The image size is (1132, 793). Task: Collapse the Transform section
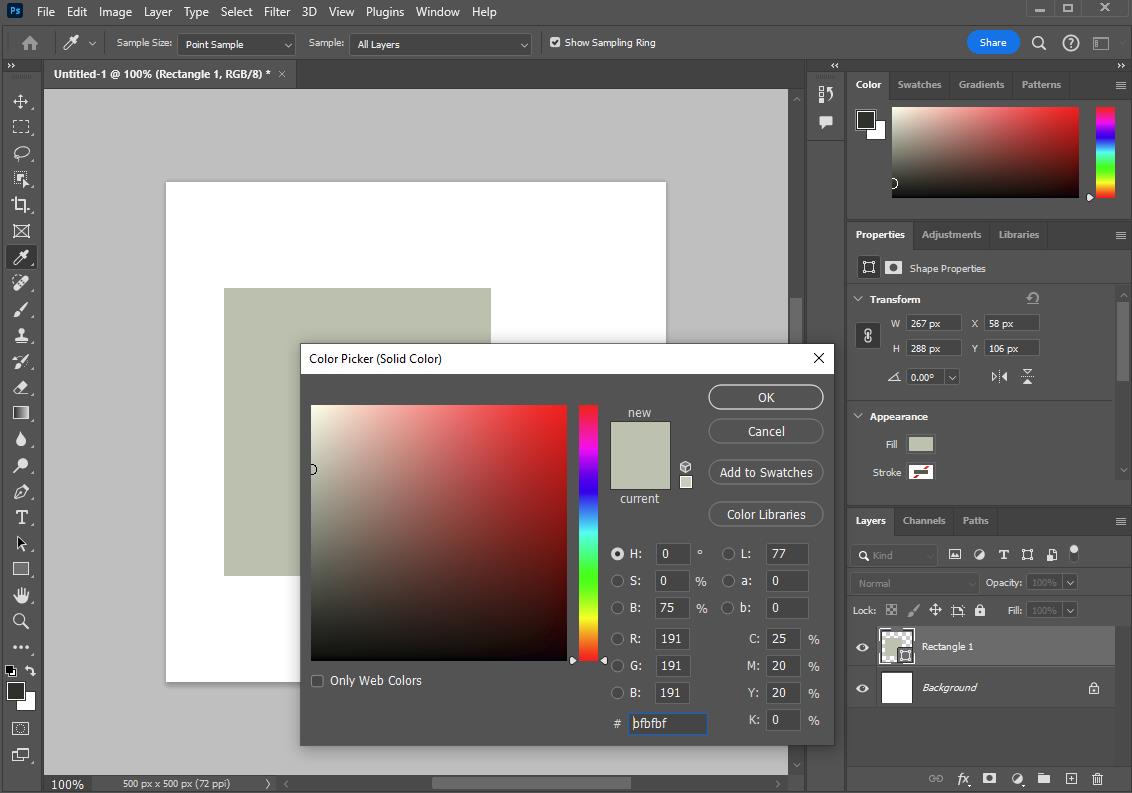pos(858,298)
